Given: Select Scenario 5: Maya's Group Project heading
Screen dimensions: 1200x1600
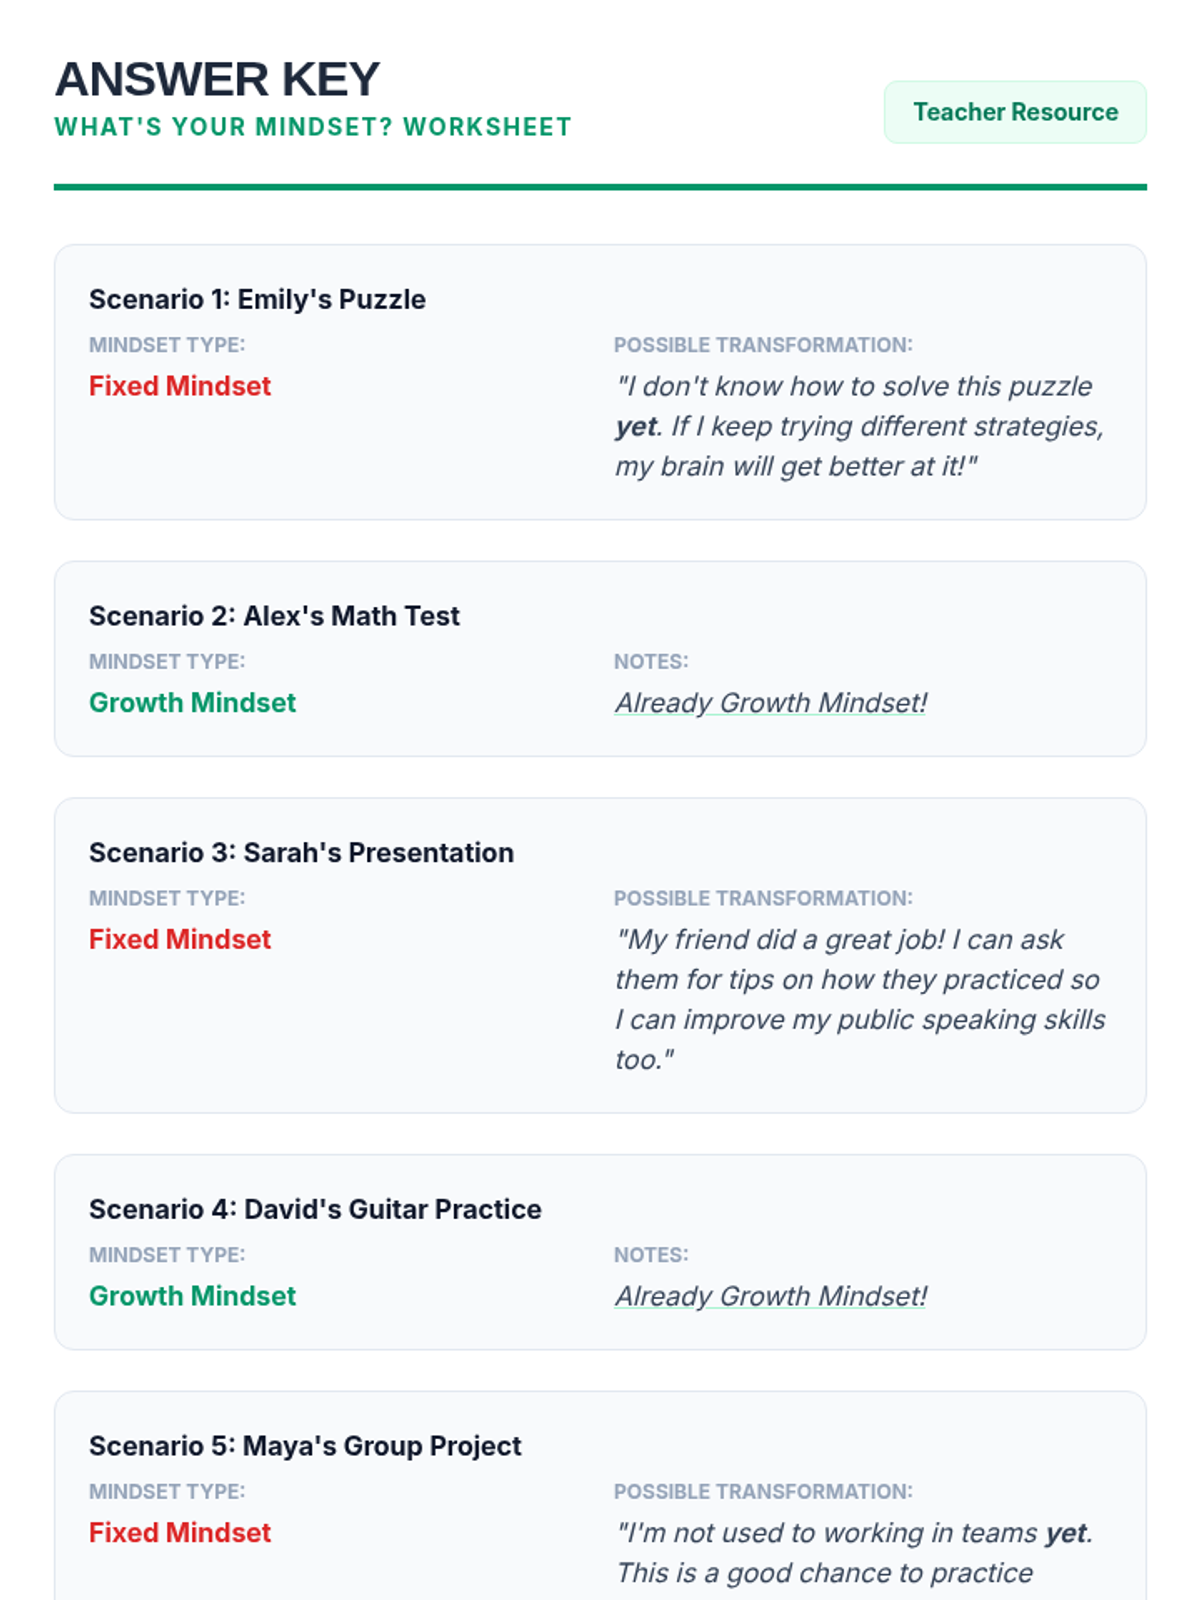Looking at the screenshot, I should 305,1446.
